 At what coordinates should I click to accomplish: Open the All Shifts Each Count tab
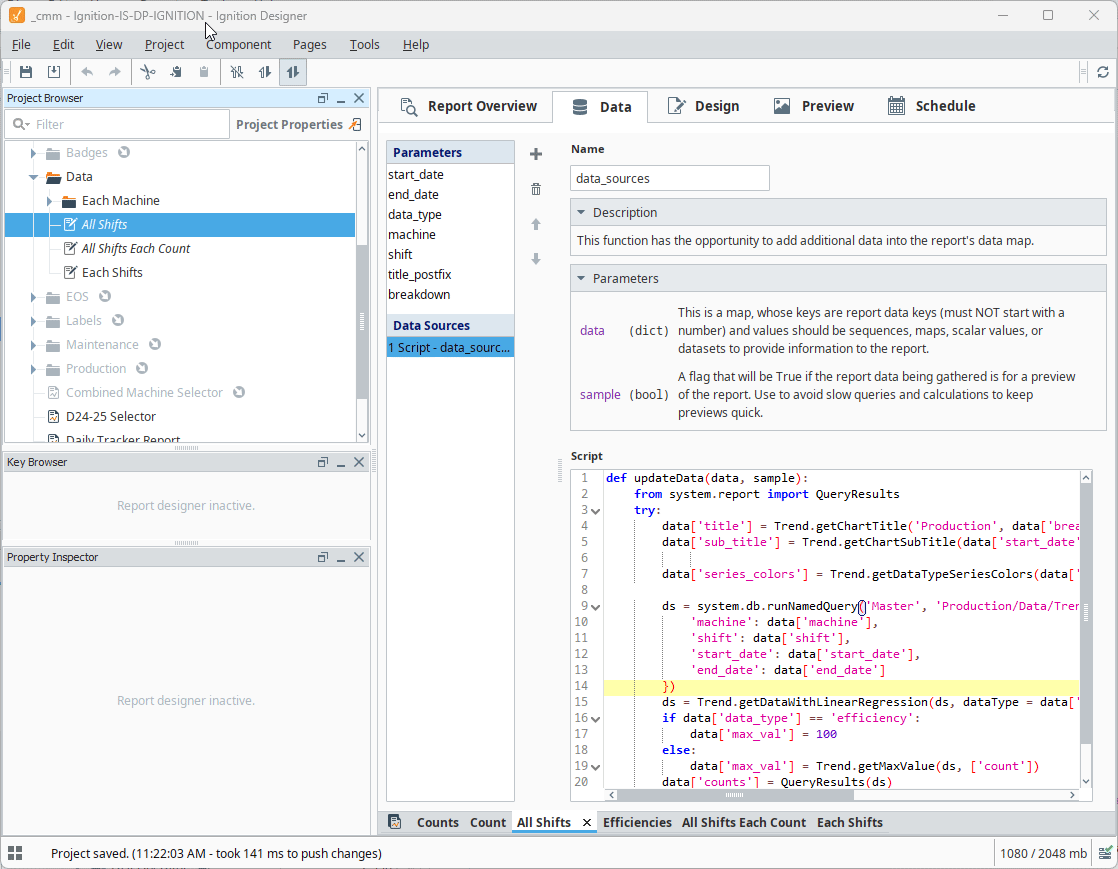click(x=744, y=823)
